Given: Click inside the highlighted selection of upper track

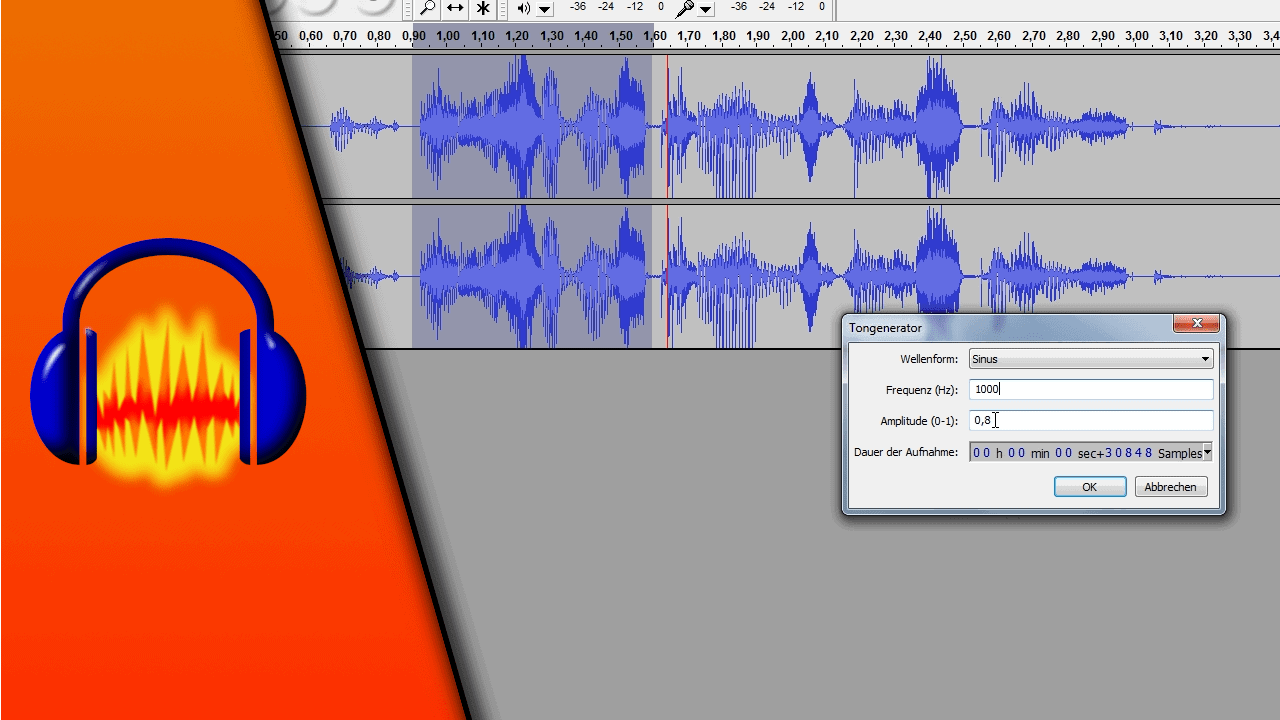Looking at the screenshot, I should [x=532, y=127].
